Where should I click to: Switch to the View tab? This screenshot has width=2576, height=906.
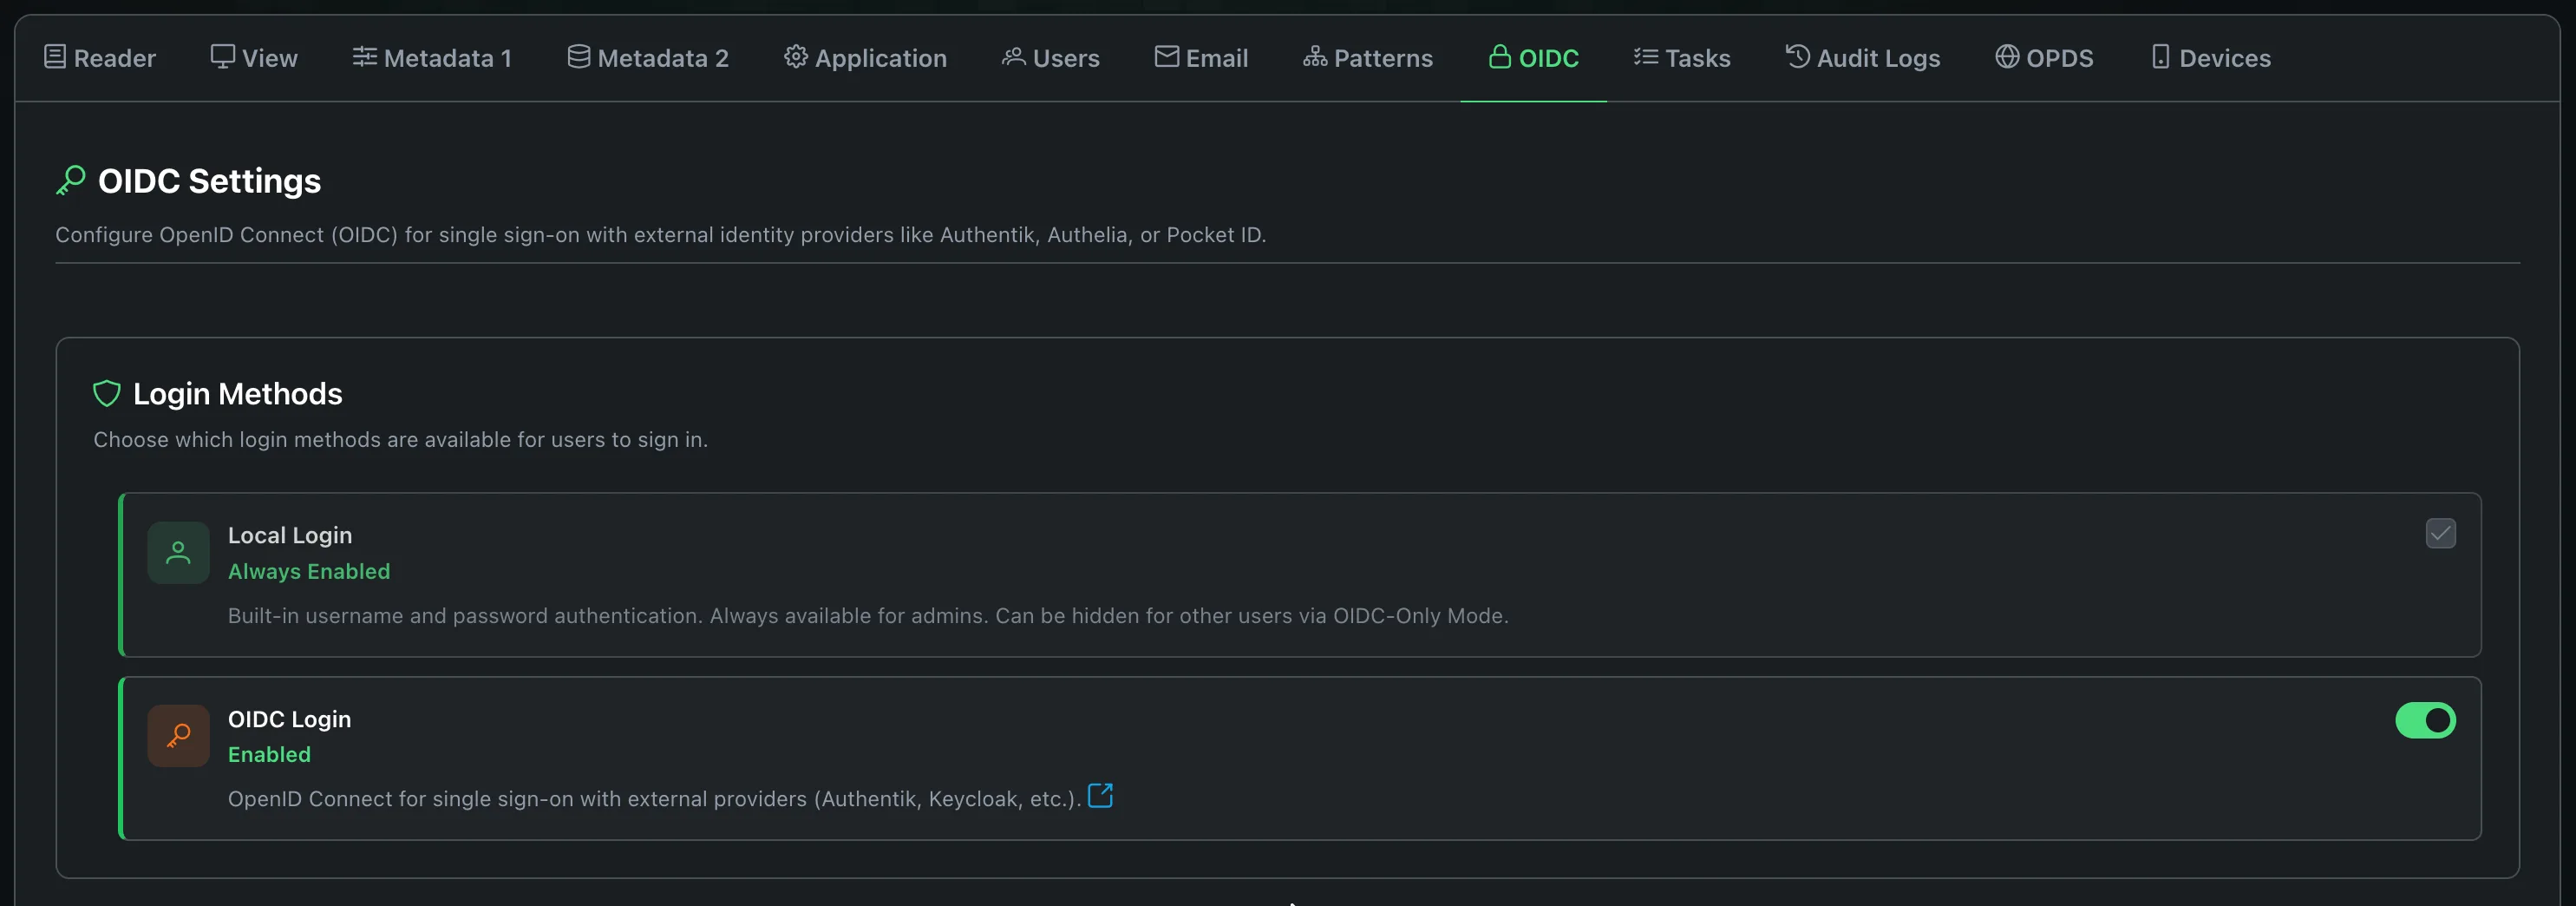[254, 58]
